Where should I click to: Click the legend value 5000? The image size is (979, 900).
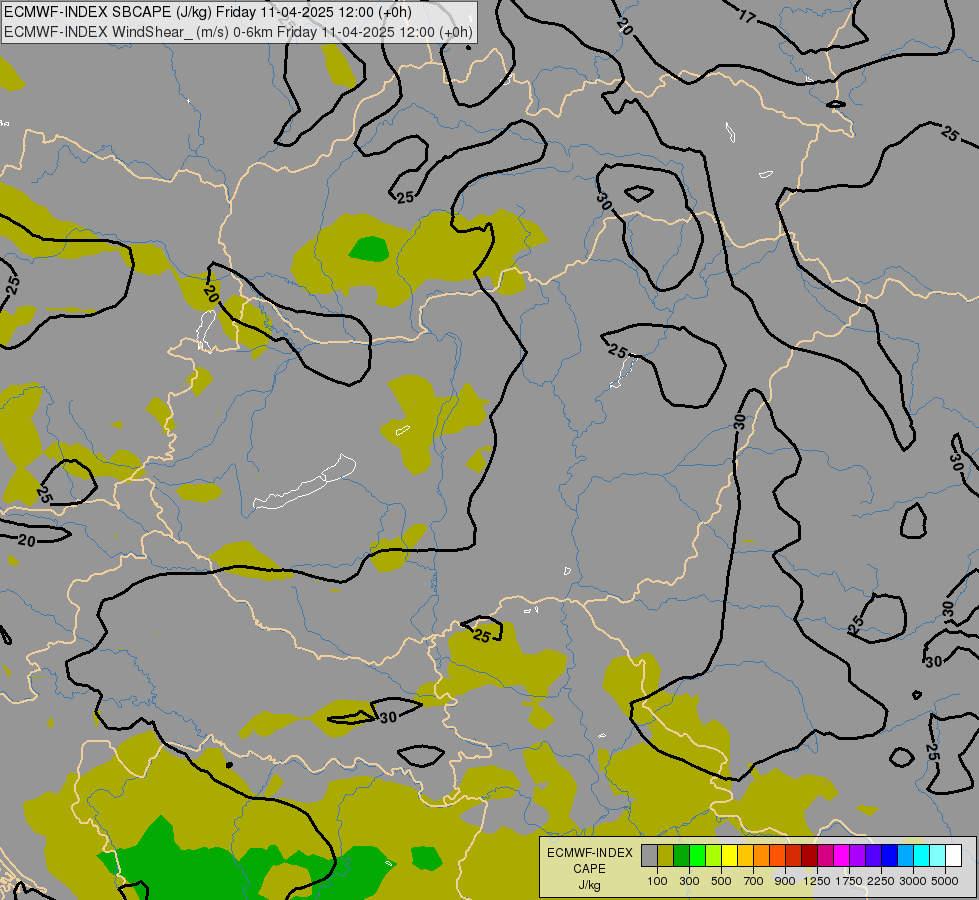click(945, 881)
